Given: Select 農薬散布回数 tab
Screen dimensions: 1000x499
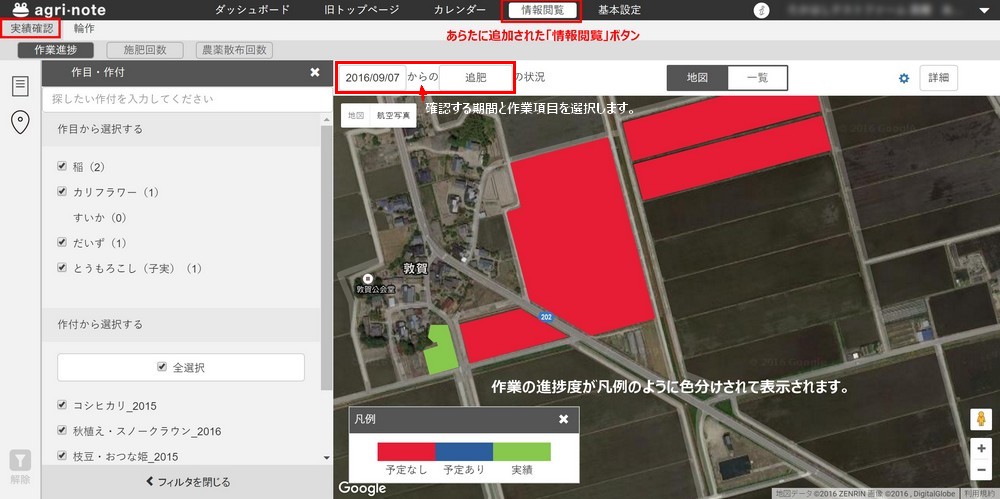Looking at the screenshot, I should coord(234,50).
